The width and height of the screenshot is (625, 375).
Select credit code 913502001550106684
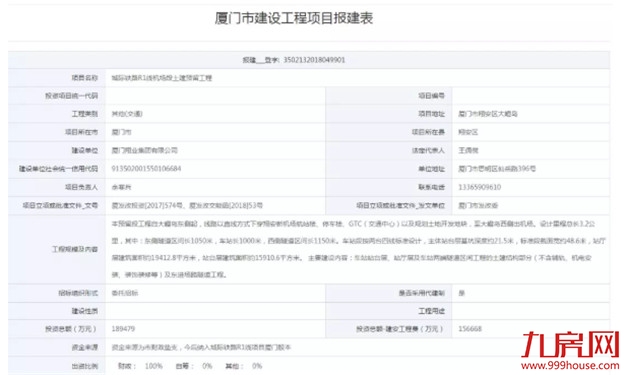[x=146, y=169]
